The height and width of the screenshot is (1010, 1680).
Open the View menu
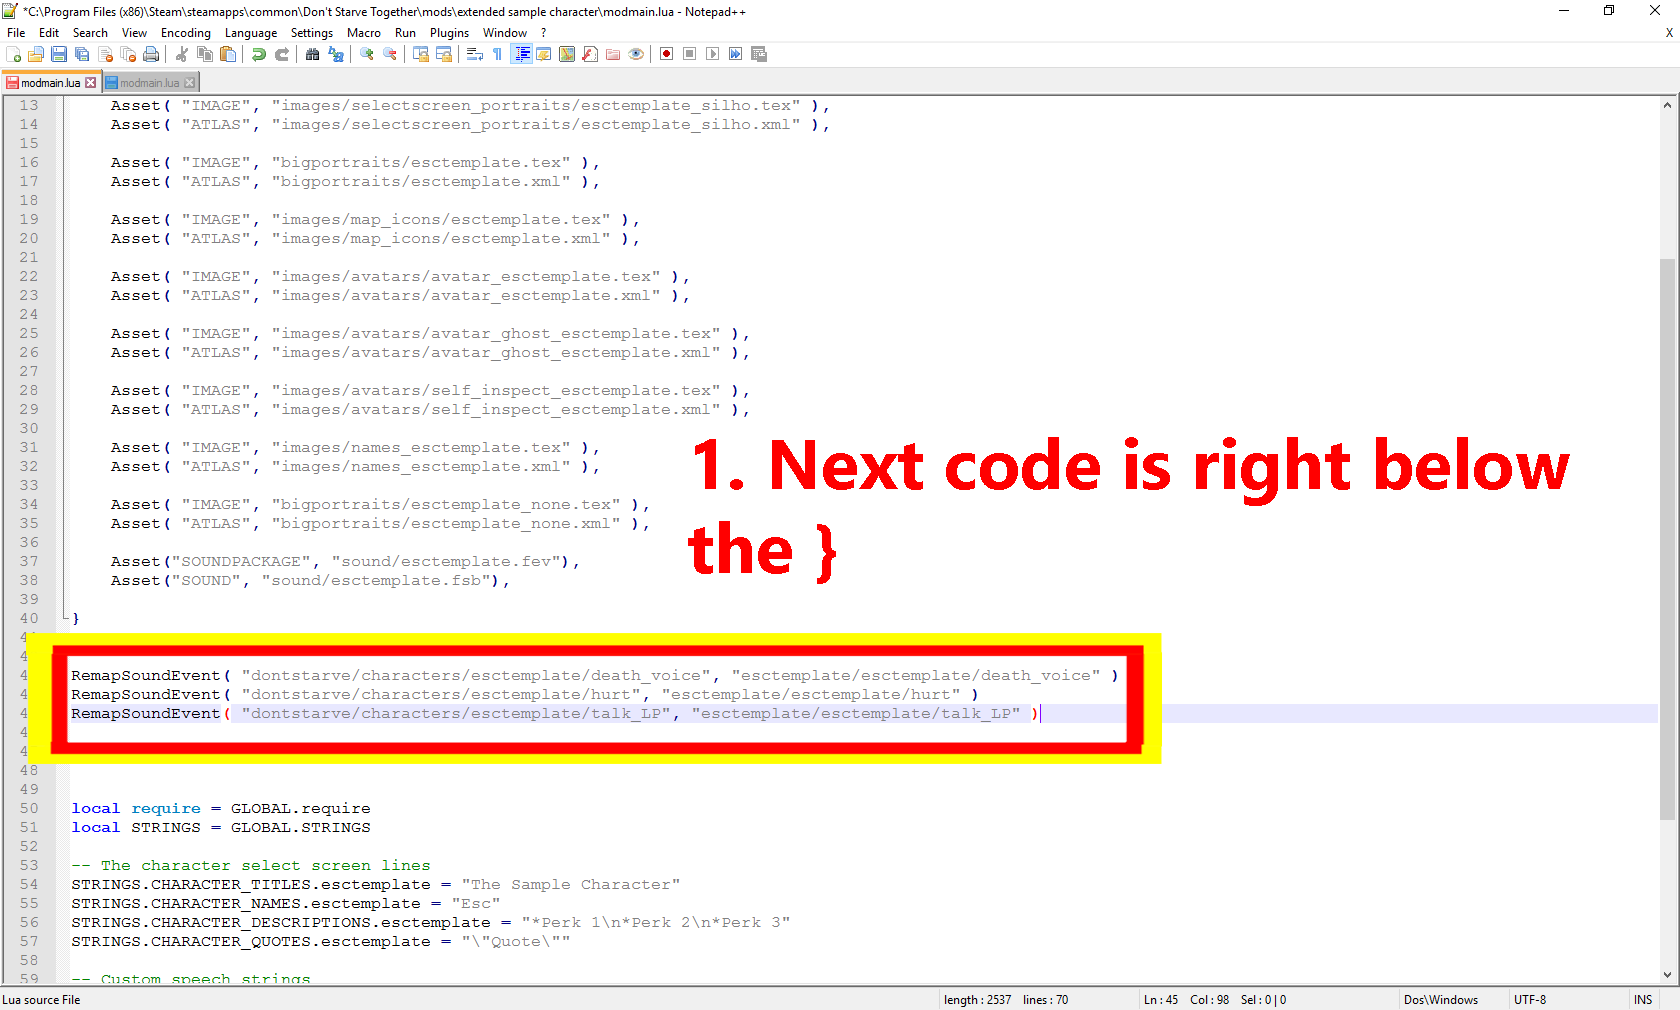(134, 33)
